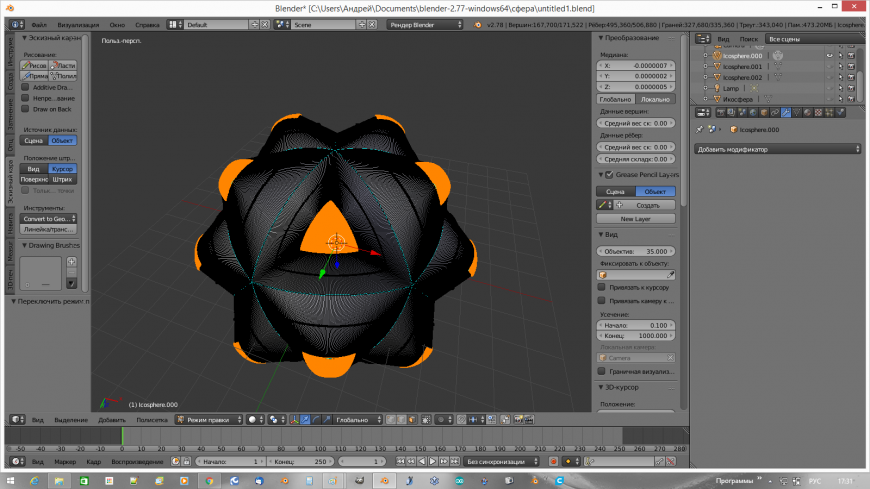Screen dimensions: 870x489
Task: Open the Справка menu
Action: coord(147,25)
